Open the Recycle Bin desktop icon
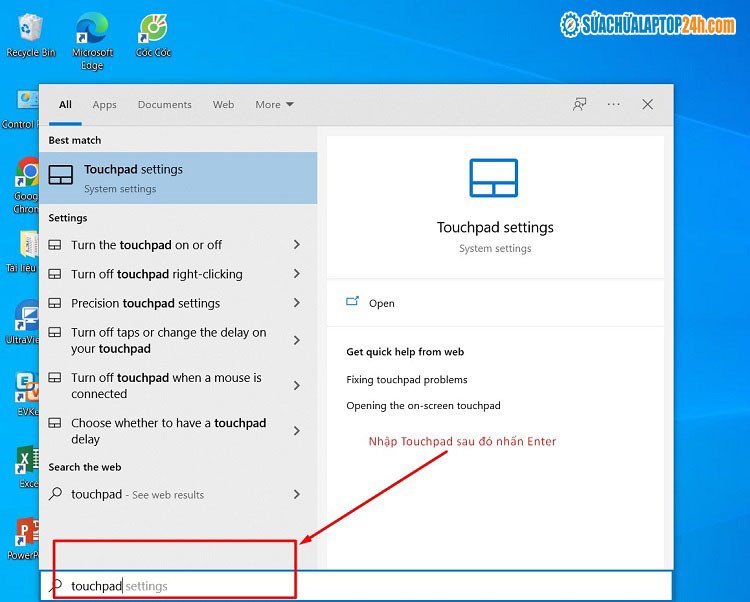750x602 pixels. 30,30
